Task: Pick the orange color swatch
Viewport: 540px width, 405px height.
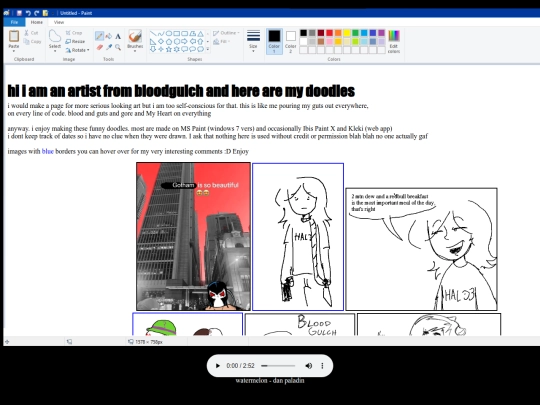Action: pyautogui.click(x=338, y=33)
